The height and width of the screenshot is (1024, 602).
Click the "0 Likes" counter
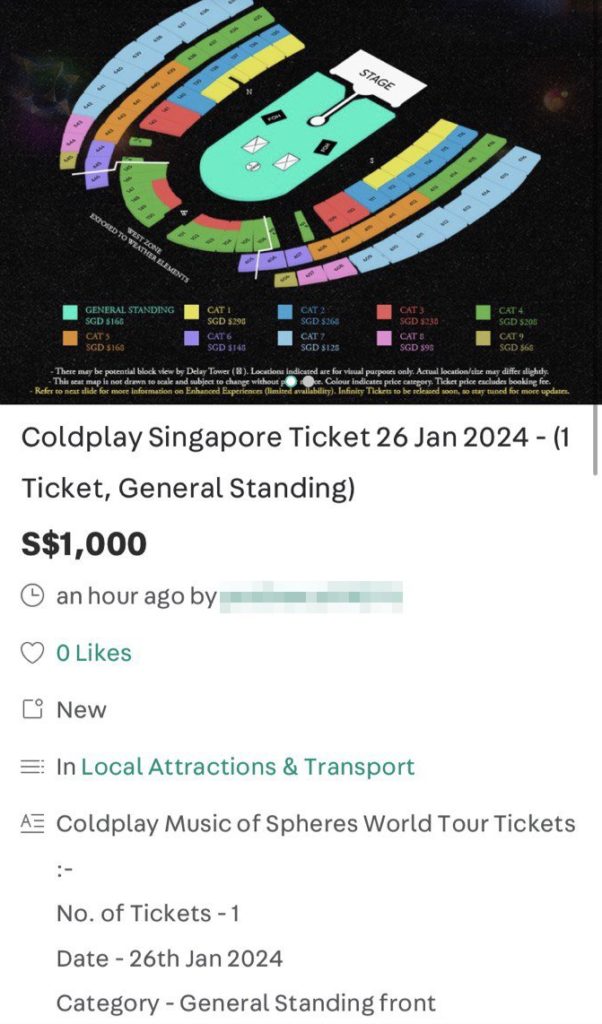(94, 652)
